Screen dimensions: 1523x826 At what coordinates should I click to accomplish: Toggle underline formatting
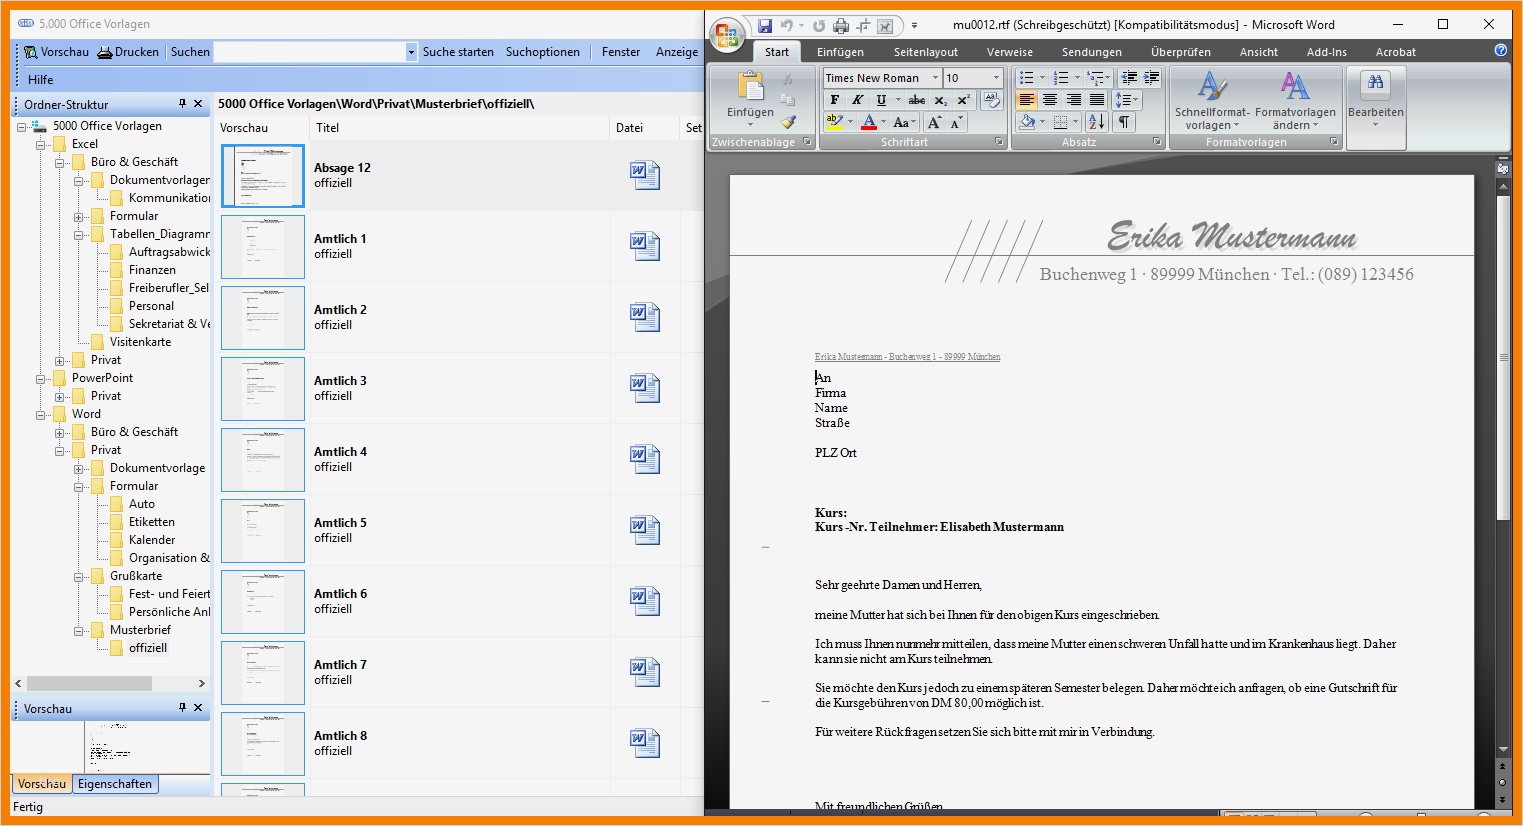tap(881, 100)
